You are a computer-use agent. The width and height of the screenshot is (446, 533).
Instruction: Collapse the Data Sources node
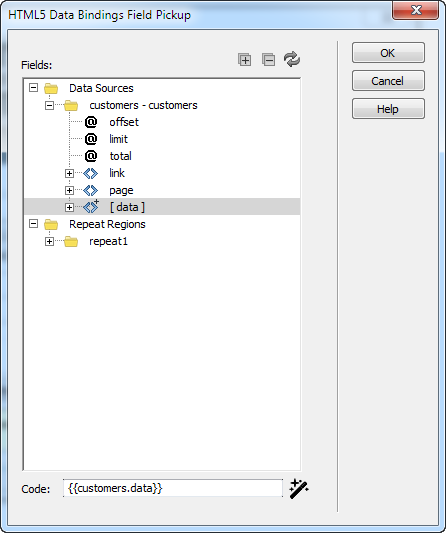[33, 88]
